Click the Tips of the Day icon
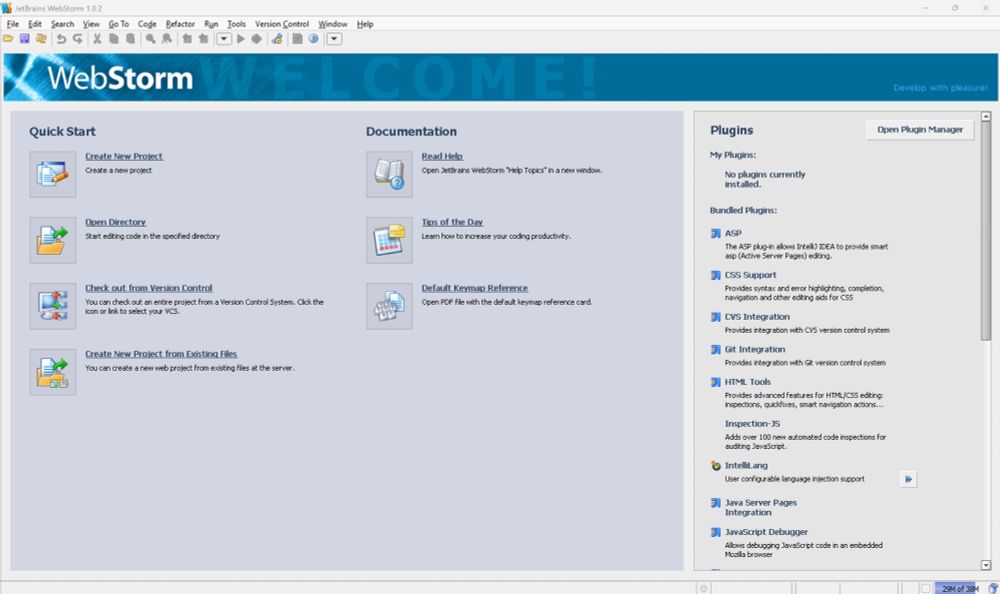 tap(389, 240)
